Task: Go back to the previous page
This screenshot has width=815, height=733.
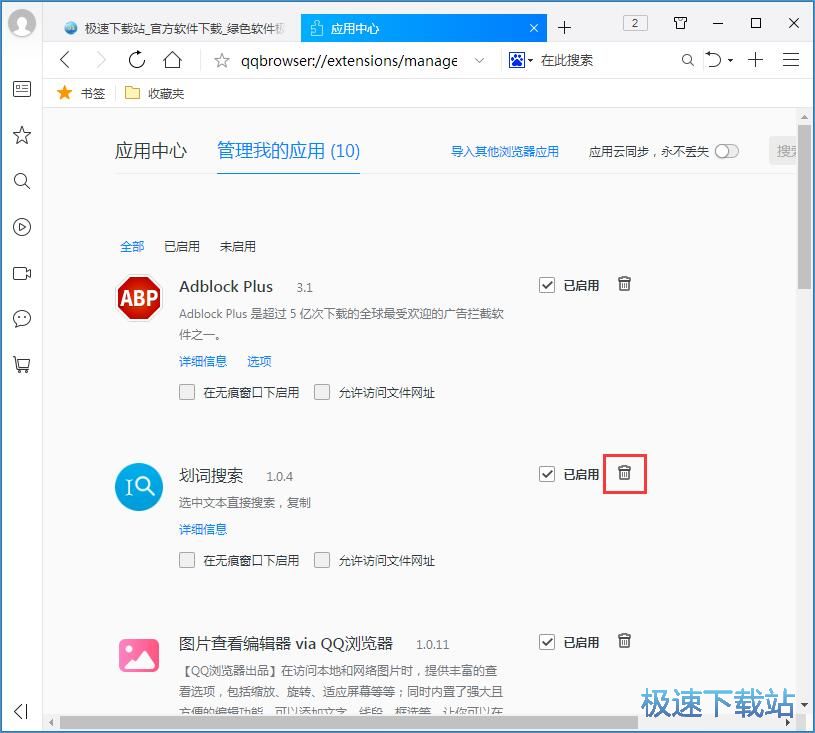Action: (x=65, y=60)
